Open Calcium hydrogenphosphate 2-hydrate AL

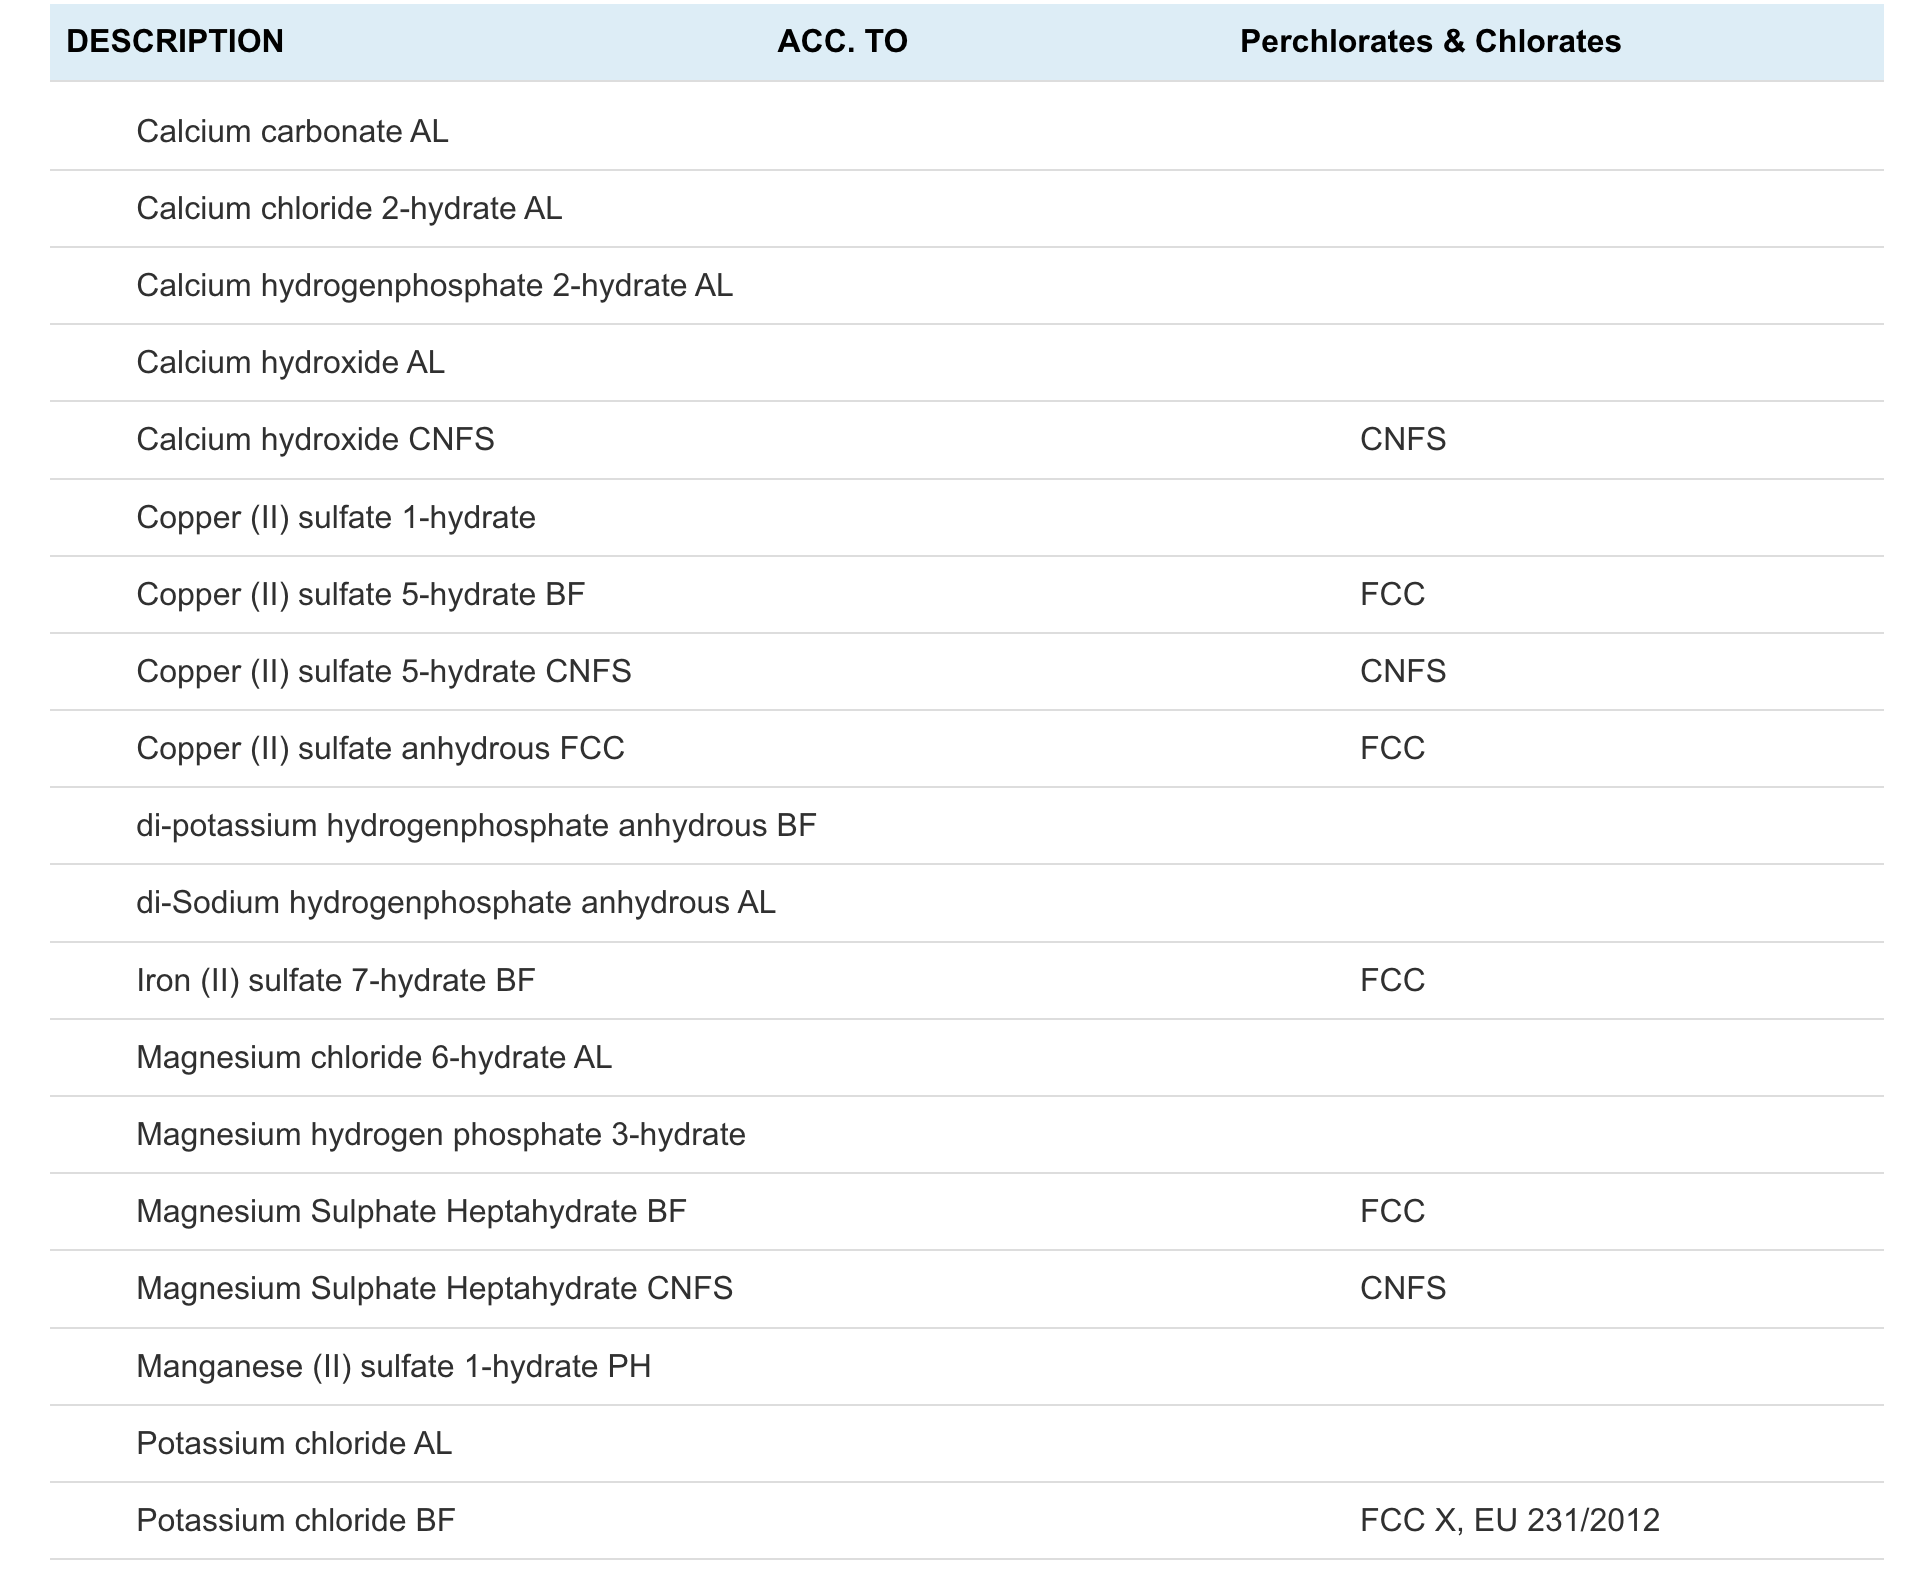click(x=434, y=285)
